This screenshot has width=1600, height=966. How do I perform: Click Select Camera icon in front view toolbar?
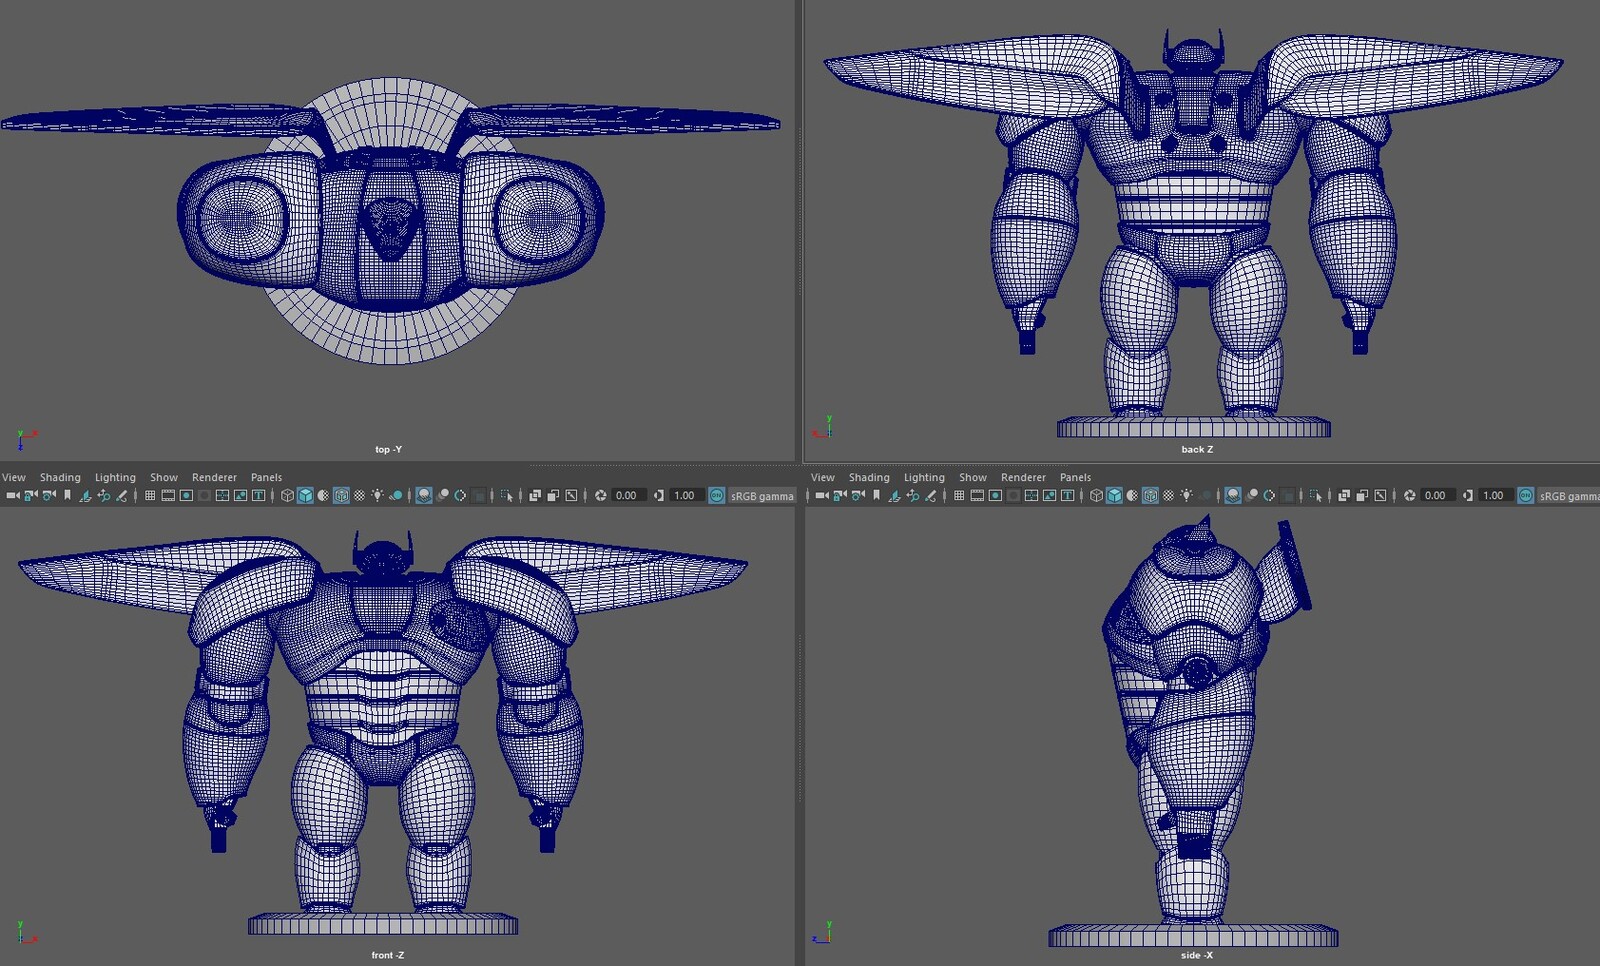(x=13, y=495)
